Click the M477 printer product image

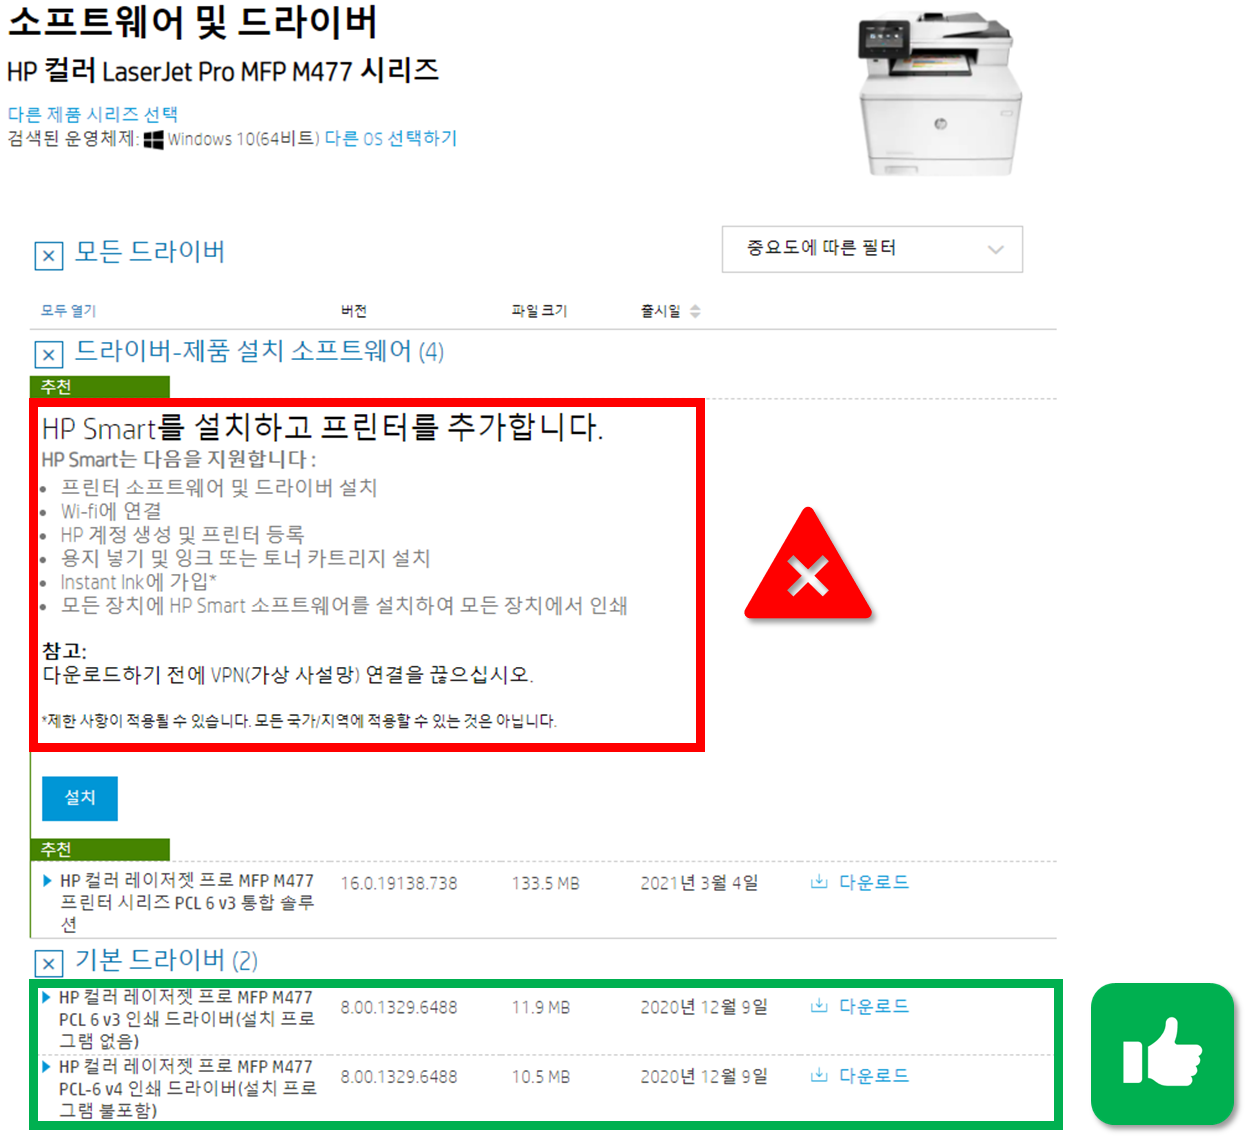[939, 94]
